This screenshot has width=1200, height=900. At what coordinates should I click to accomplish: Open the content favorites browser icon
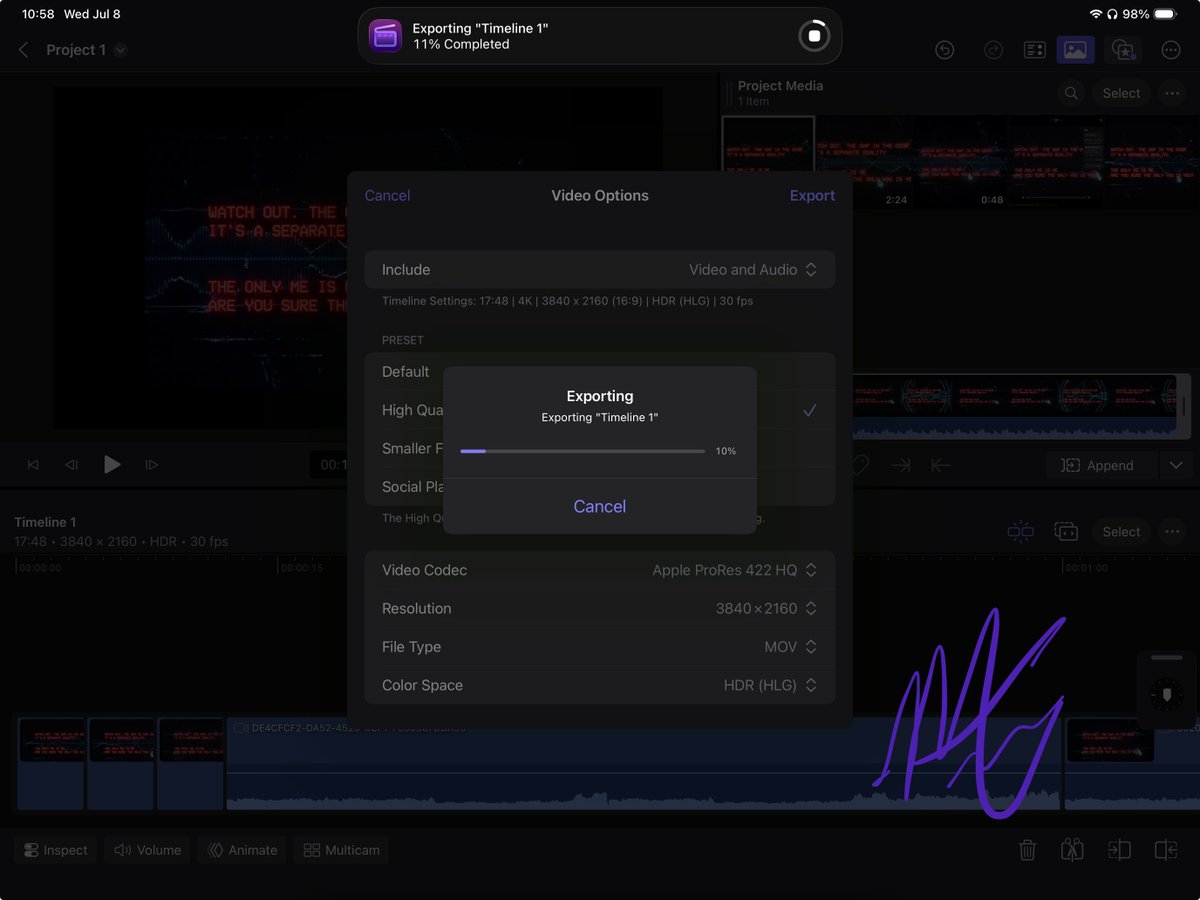(x=1123, y=50)
